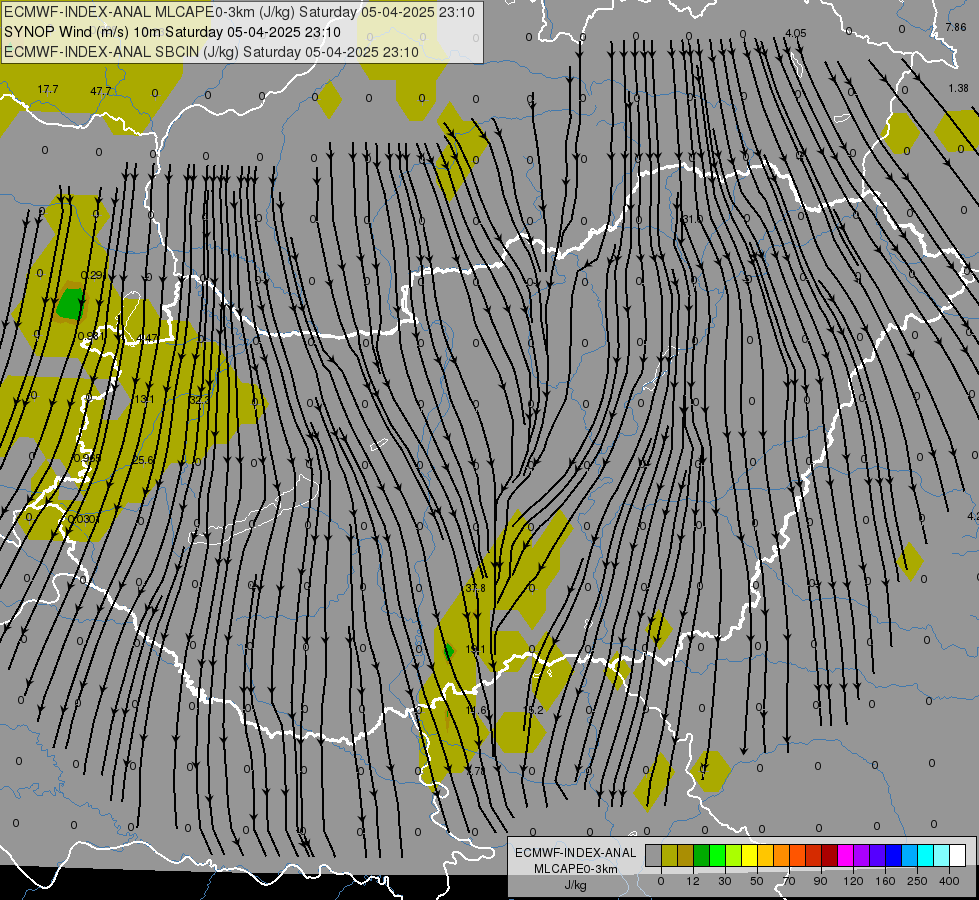Click the 1.38 value on the map

pos(958,88)
